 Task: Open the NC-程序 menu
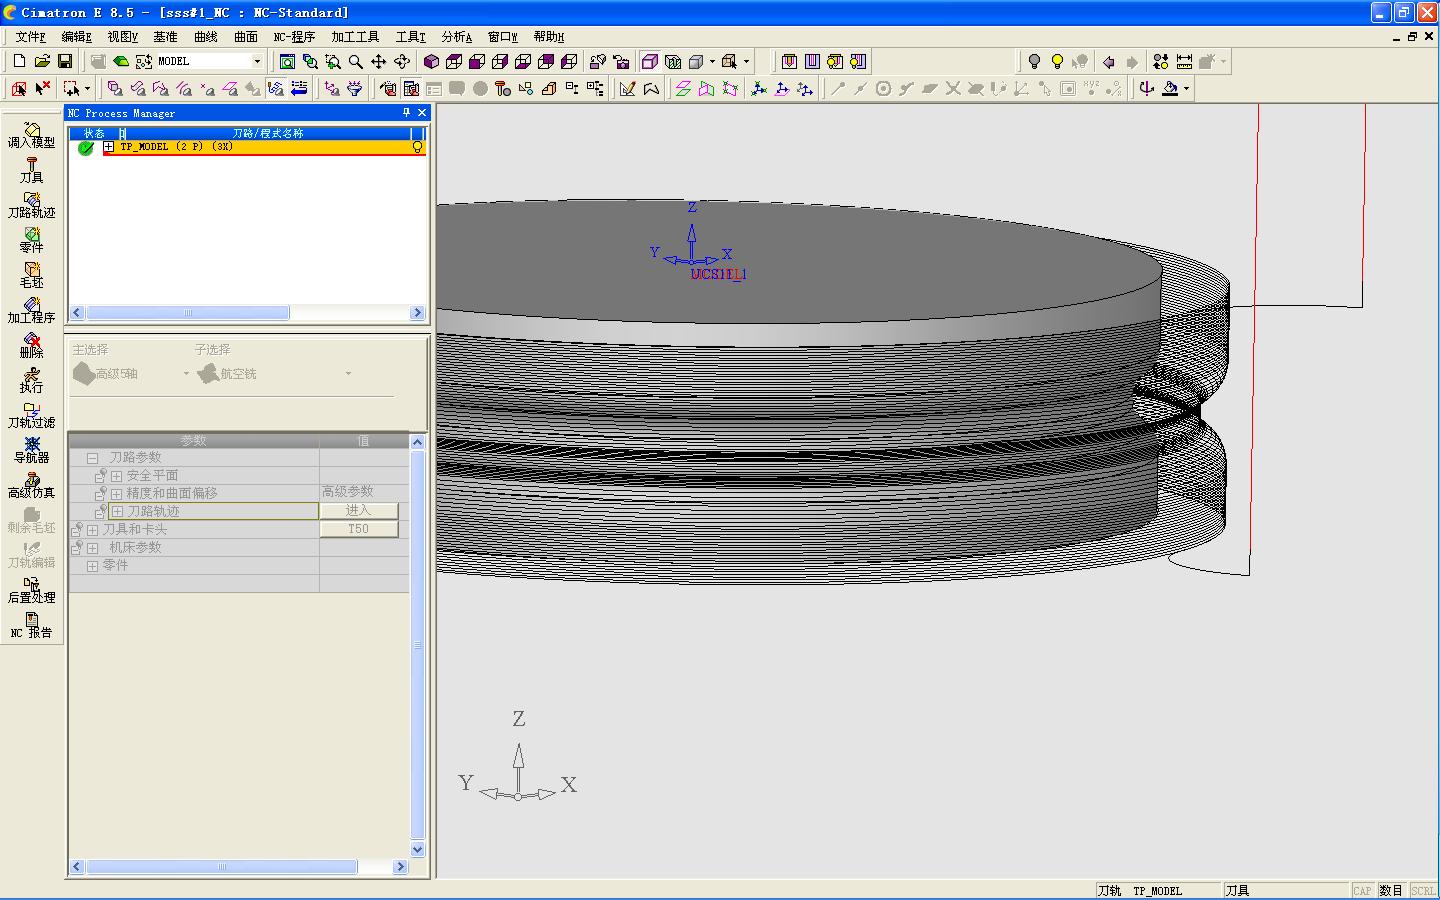tap(294, 37)
